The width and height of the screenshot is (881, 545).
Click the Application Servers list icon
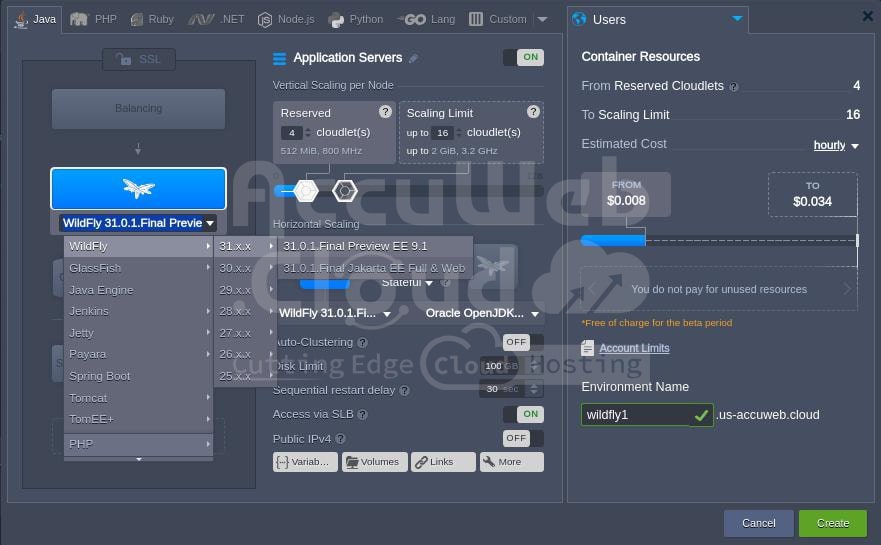pyautogui.click(x=279, y=58)
